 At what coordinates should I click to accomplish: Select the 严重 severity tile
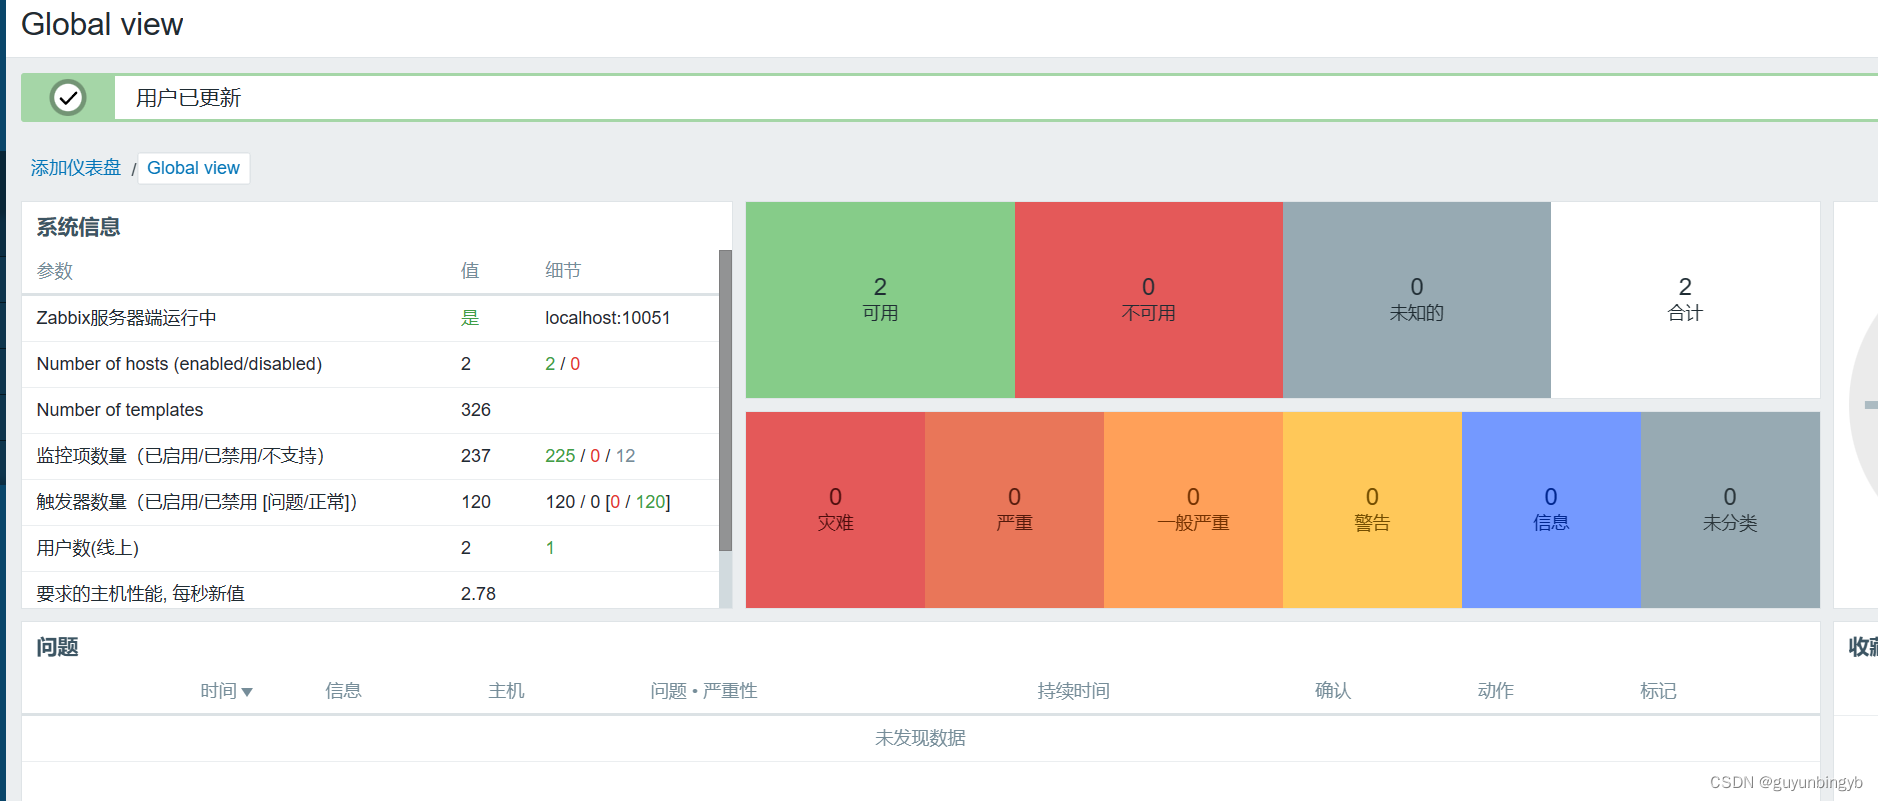(1014, 510)
